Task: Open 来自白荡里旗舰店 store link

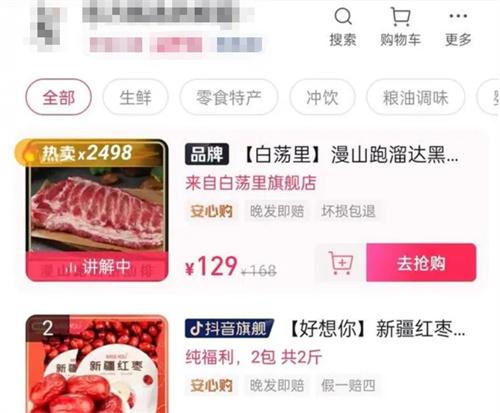Action: [251, 183]
